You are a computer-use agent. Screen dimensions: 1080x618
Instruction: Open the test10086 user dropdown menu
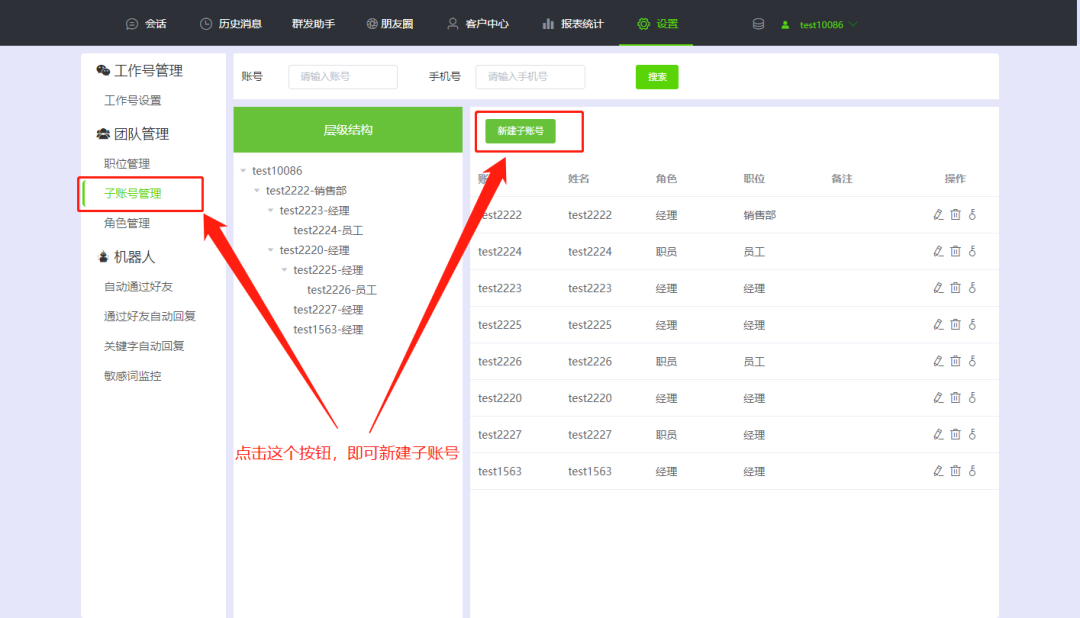click(820, 22)
